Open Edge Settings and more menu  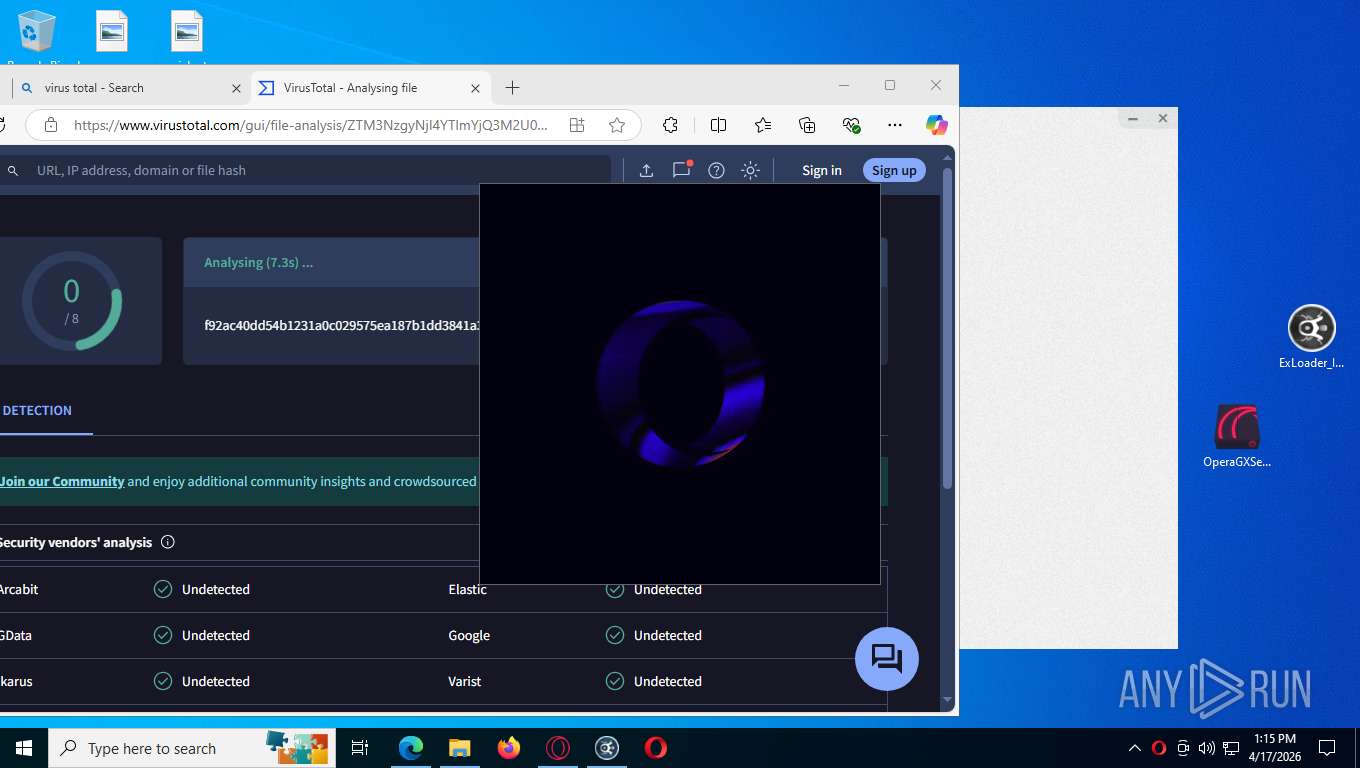[895, 125]
